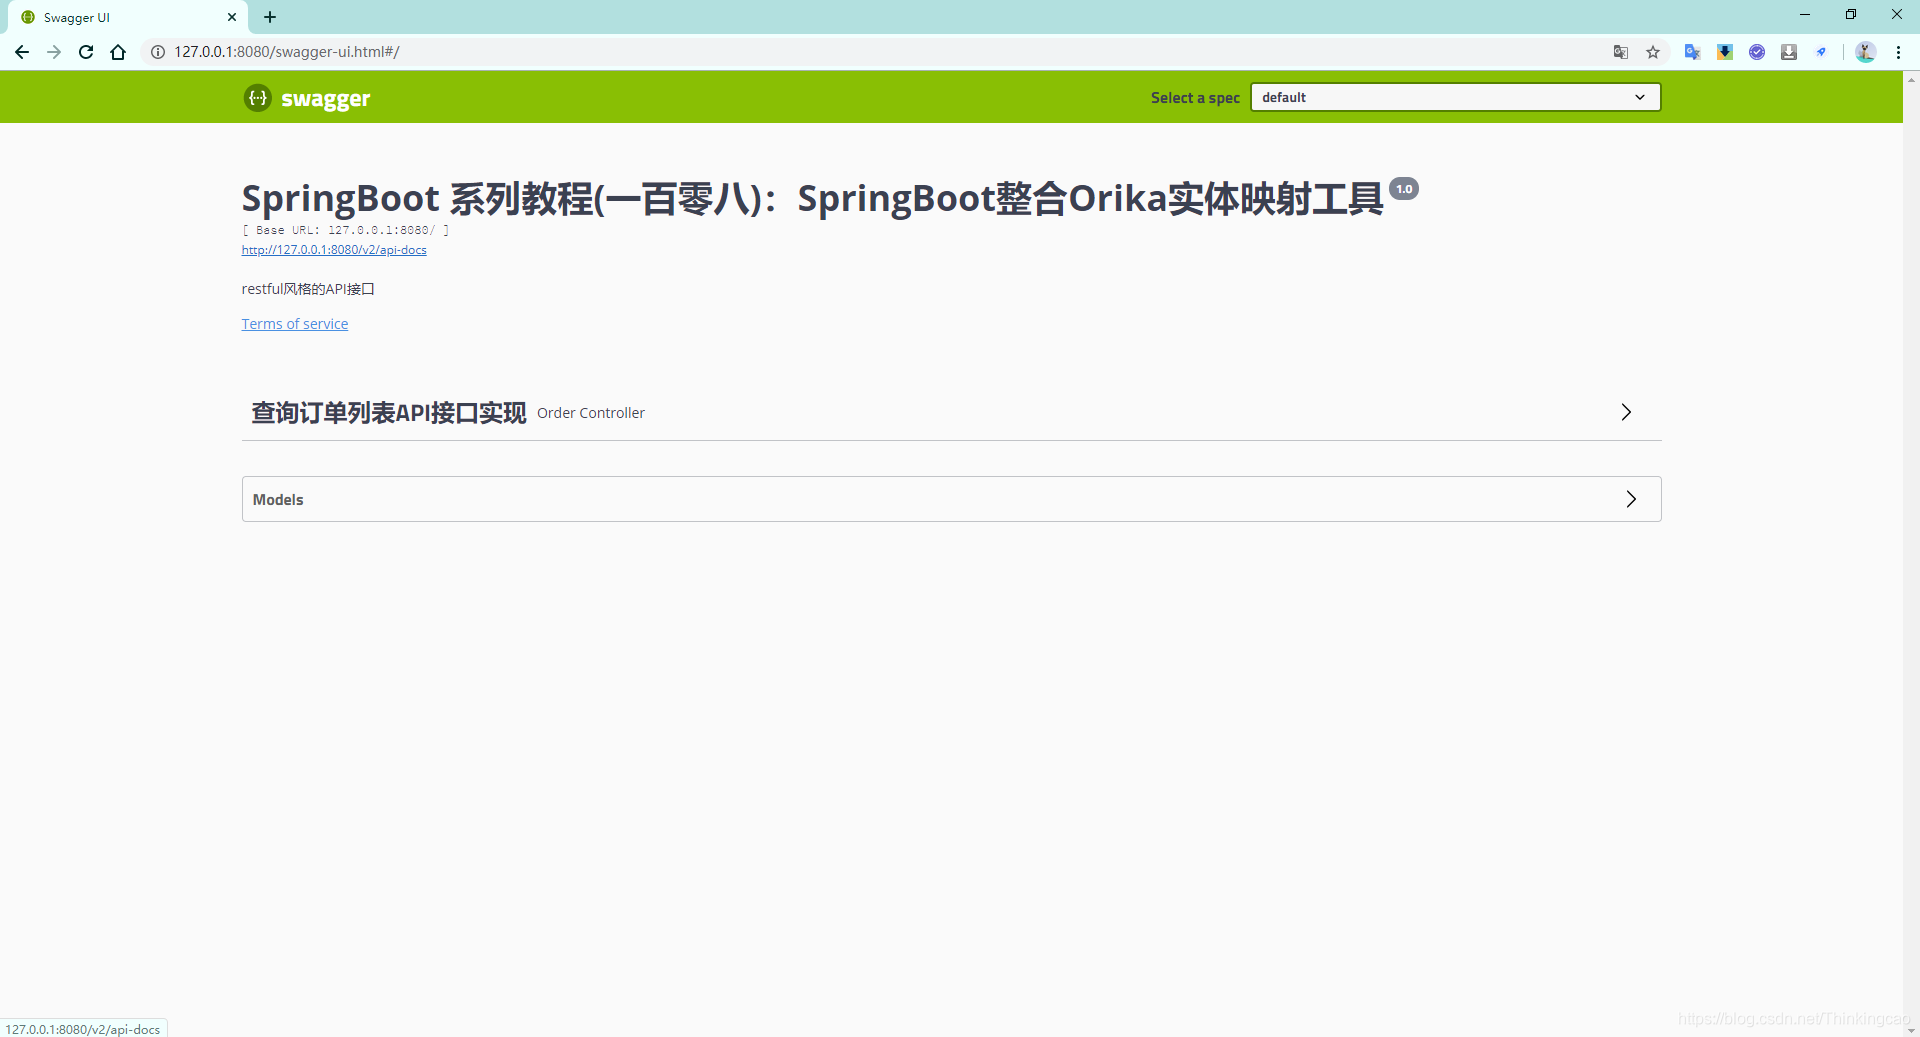The image size is (1920, 1037).
Task: Click the 1.0 version badge
Action: pos(1404,189)
